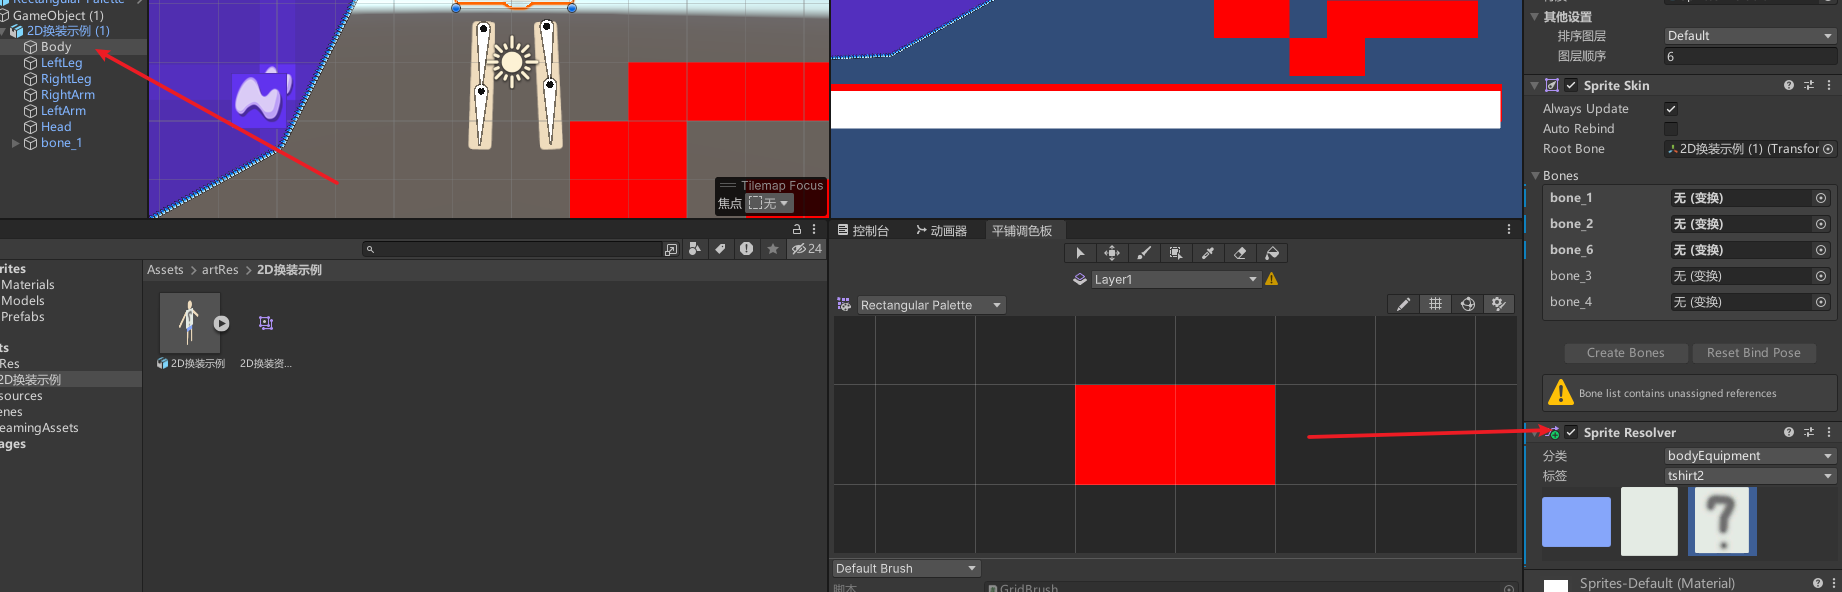Select the blue sprite swatch in Sprite Resolver
The image size is (1842, 592).
click(x=1576, y=522)
